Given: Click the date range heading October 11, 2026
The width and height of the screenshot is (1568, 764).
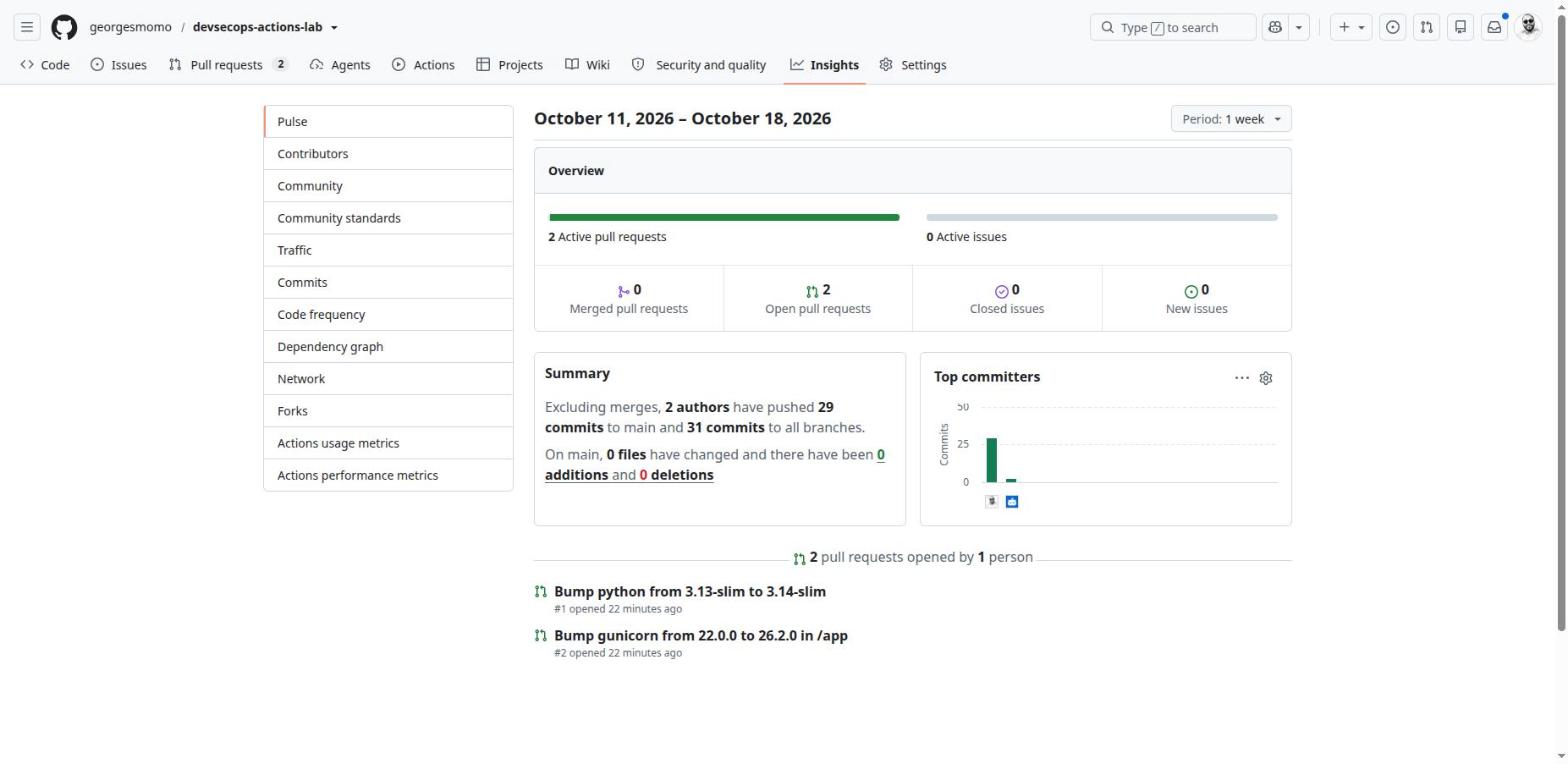Looking at the screenshot, I should point(683,119).
